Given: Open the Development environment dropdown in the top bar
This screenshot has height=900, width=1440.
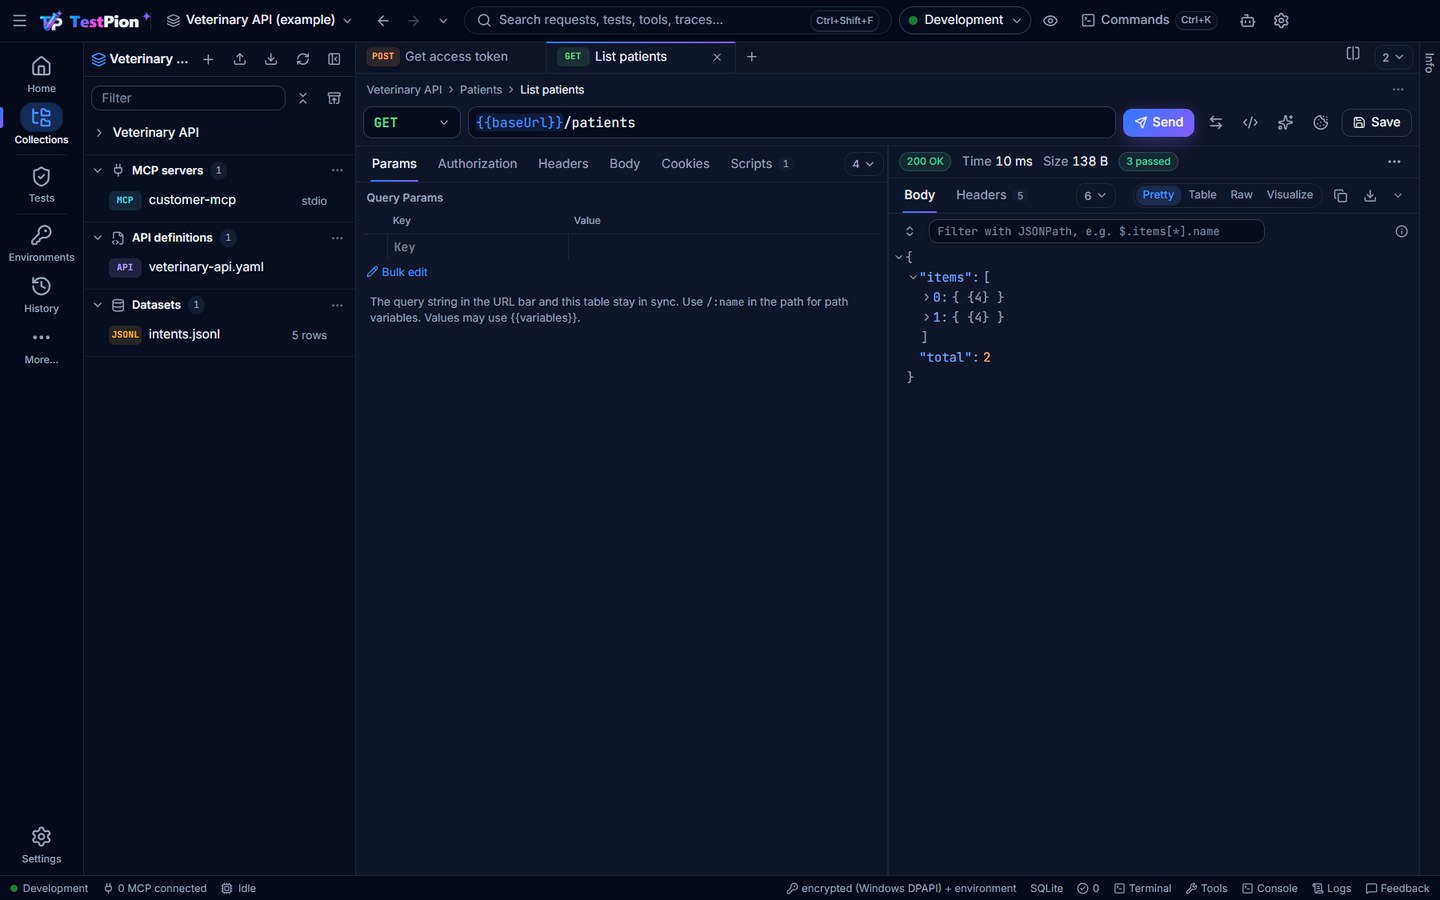Looking at the screenshot, I should tap(965, 20).
